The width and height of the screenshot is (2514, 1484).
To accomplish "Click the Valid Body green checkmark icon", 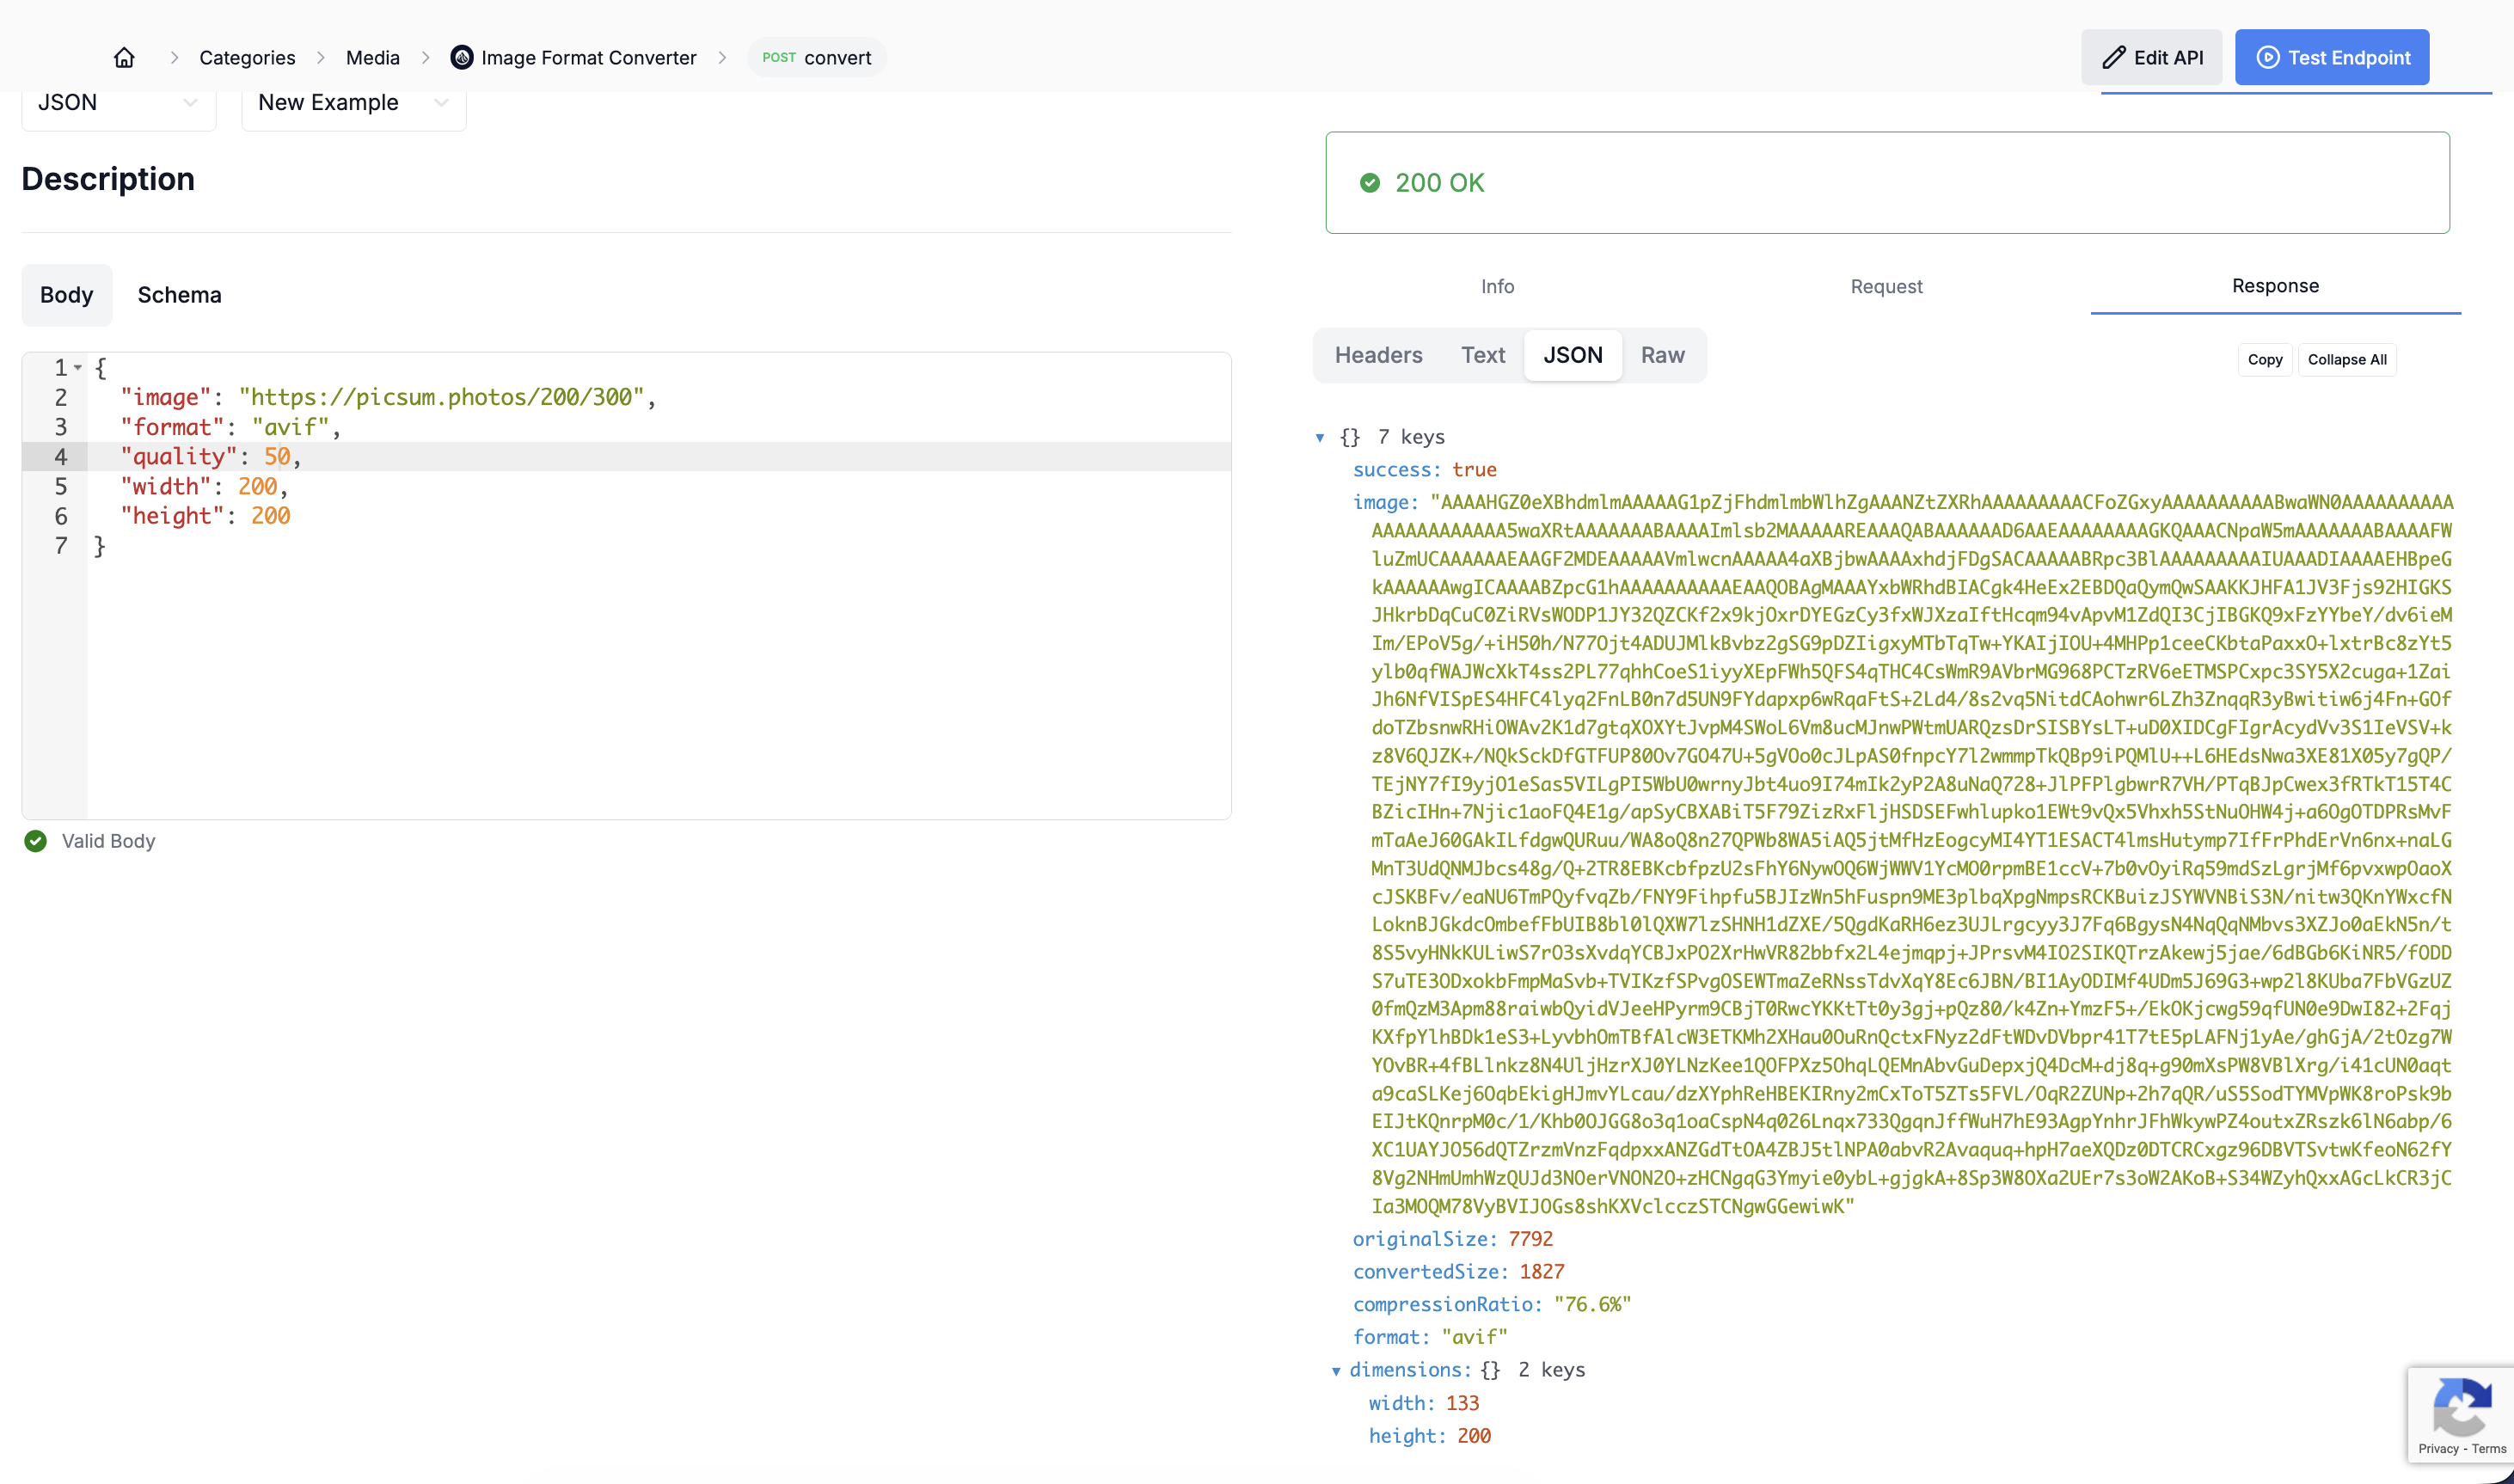I will (36, 841).
